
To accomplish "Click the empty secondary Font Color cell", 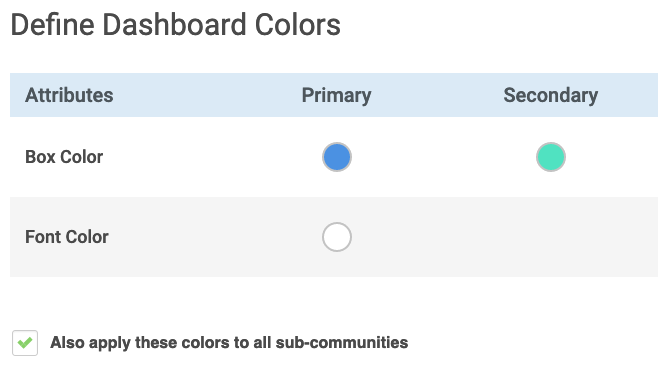I will [x=551, y=237].
